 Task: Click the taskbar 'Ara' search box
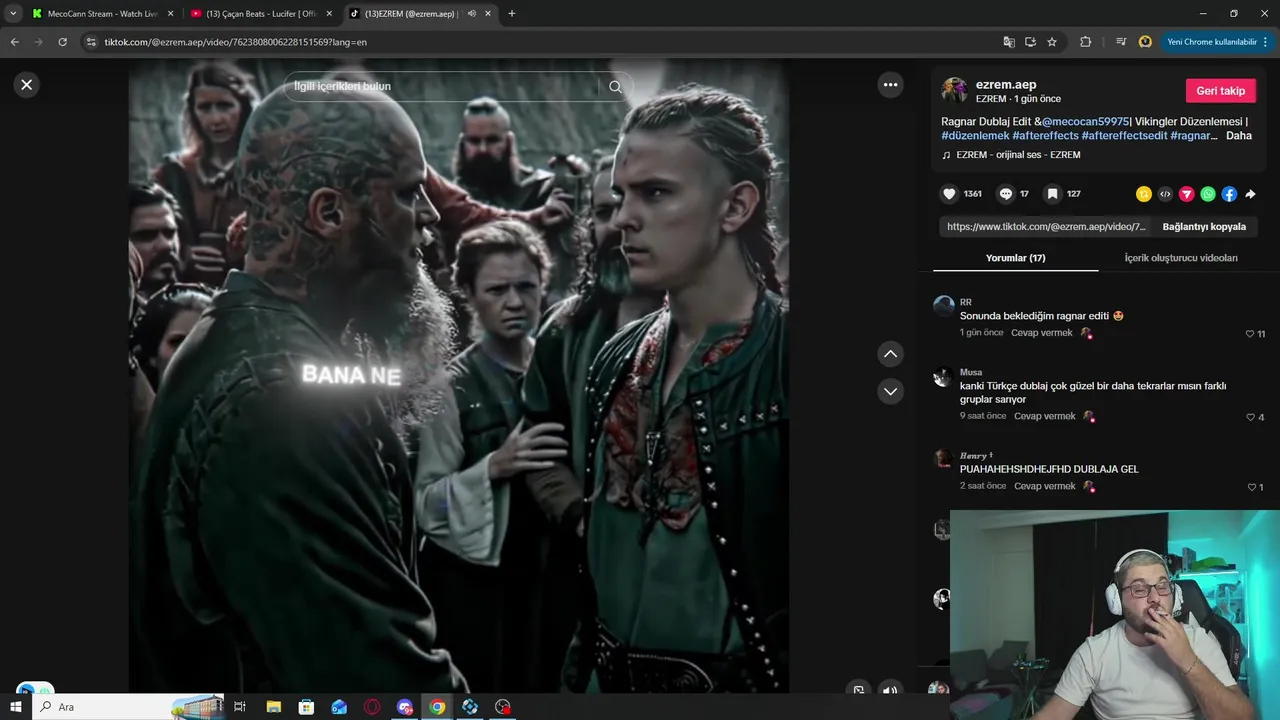tap(130, 707)
